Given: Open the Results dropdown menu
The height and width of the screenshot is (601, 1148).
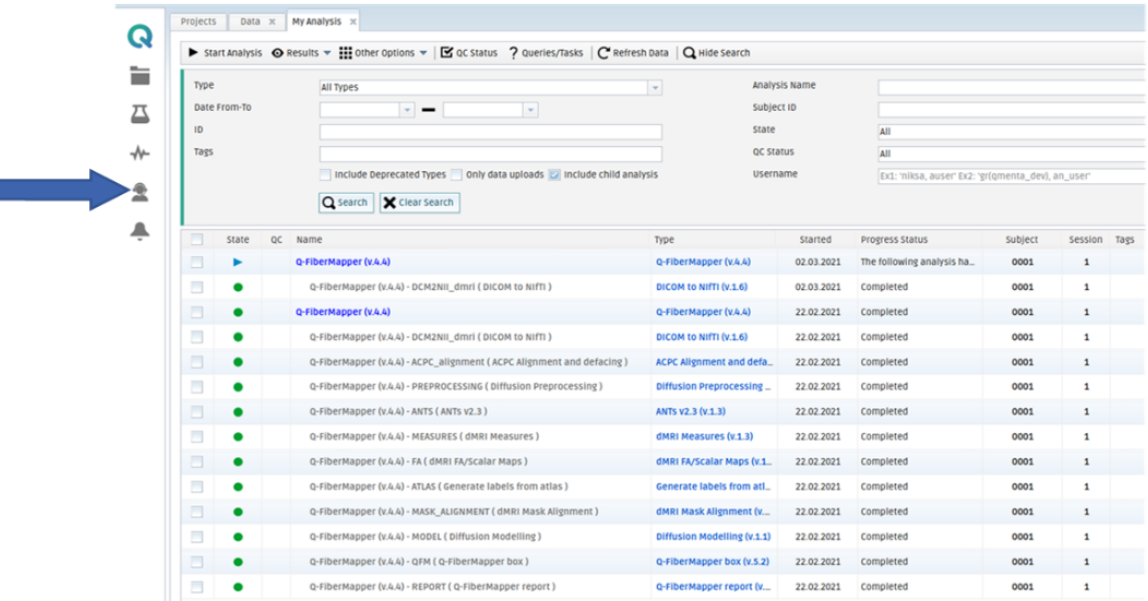Looking at the screenshot, I should click(301, 53).
